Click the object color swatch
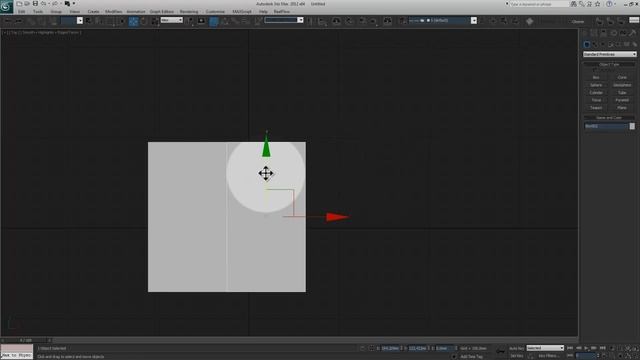This screenshot has height=360, width=640. (x=632, y=126)
